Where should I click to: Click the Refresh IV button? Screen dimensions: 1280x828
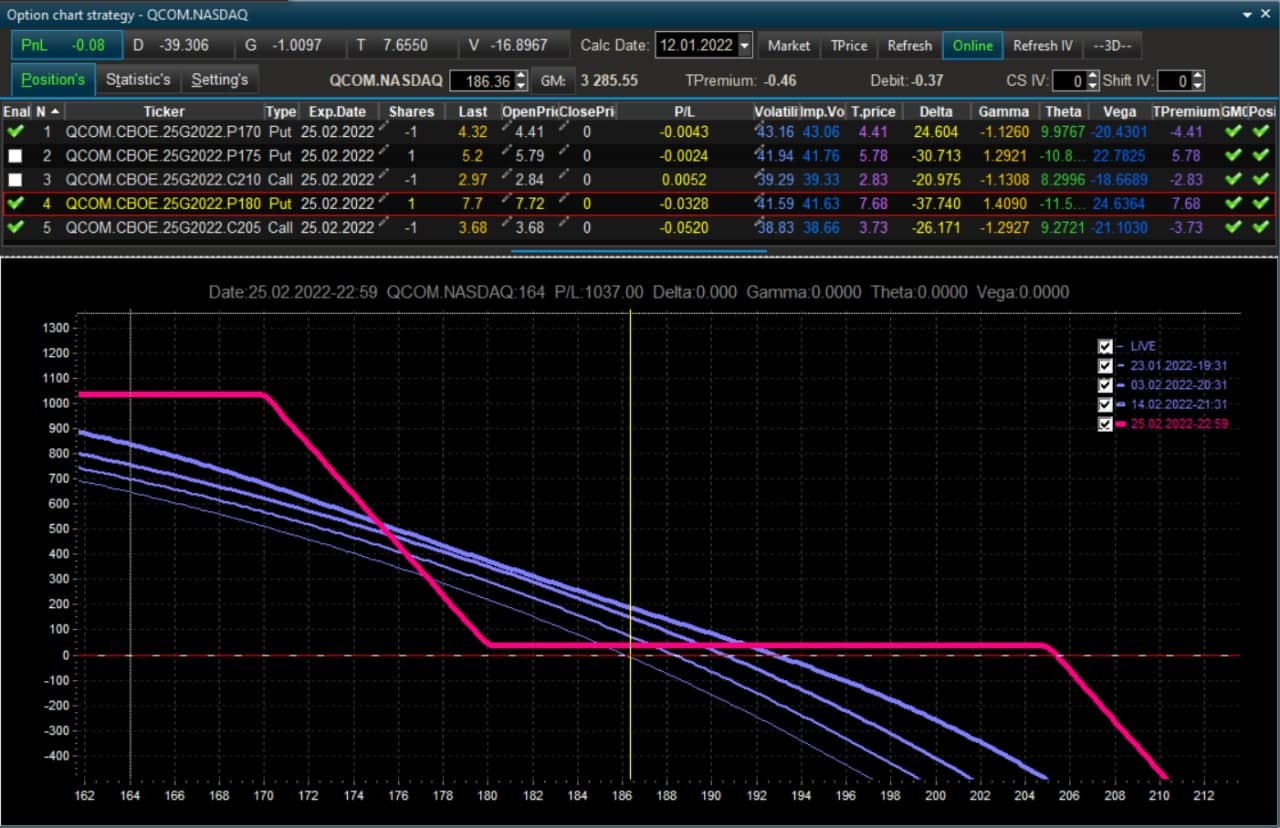(1043, 45)
